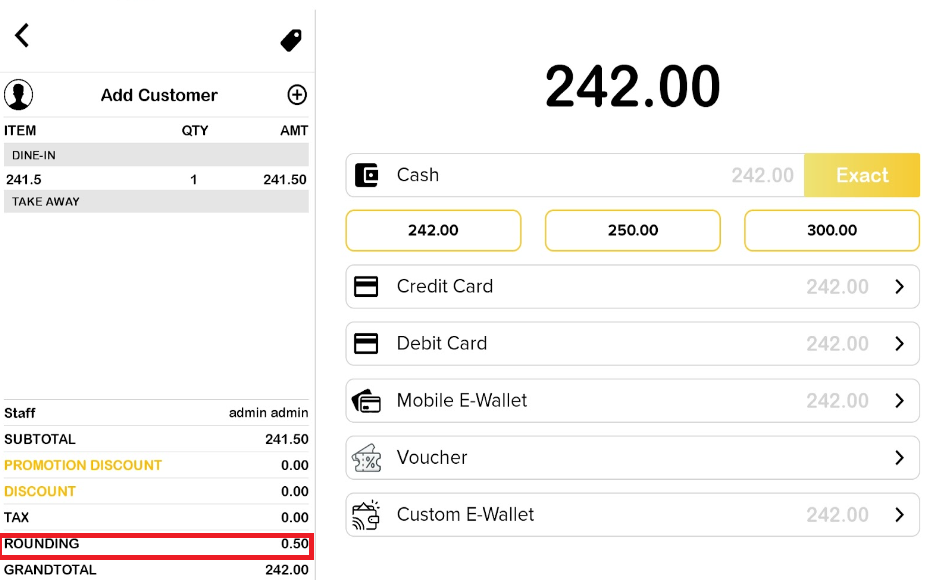Click the Debit Card icon
Image resolution: width=948 pixels, height=580 pixels.
tap(367, 344)
